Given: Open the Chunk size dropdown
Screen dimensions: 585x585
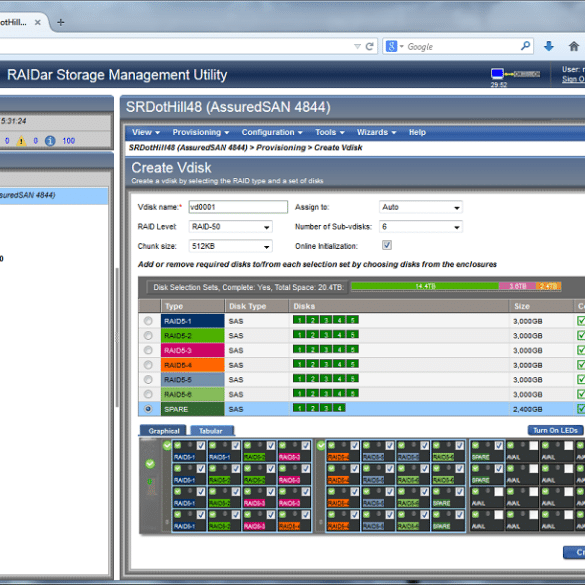Looking at the screenshot, I should point(231,246).
